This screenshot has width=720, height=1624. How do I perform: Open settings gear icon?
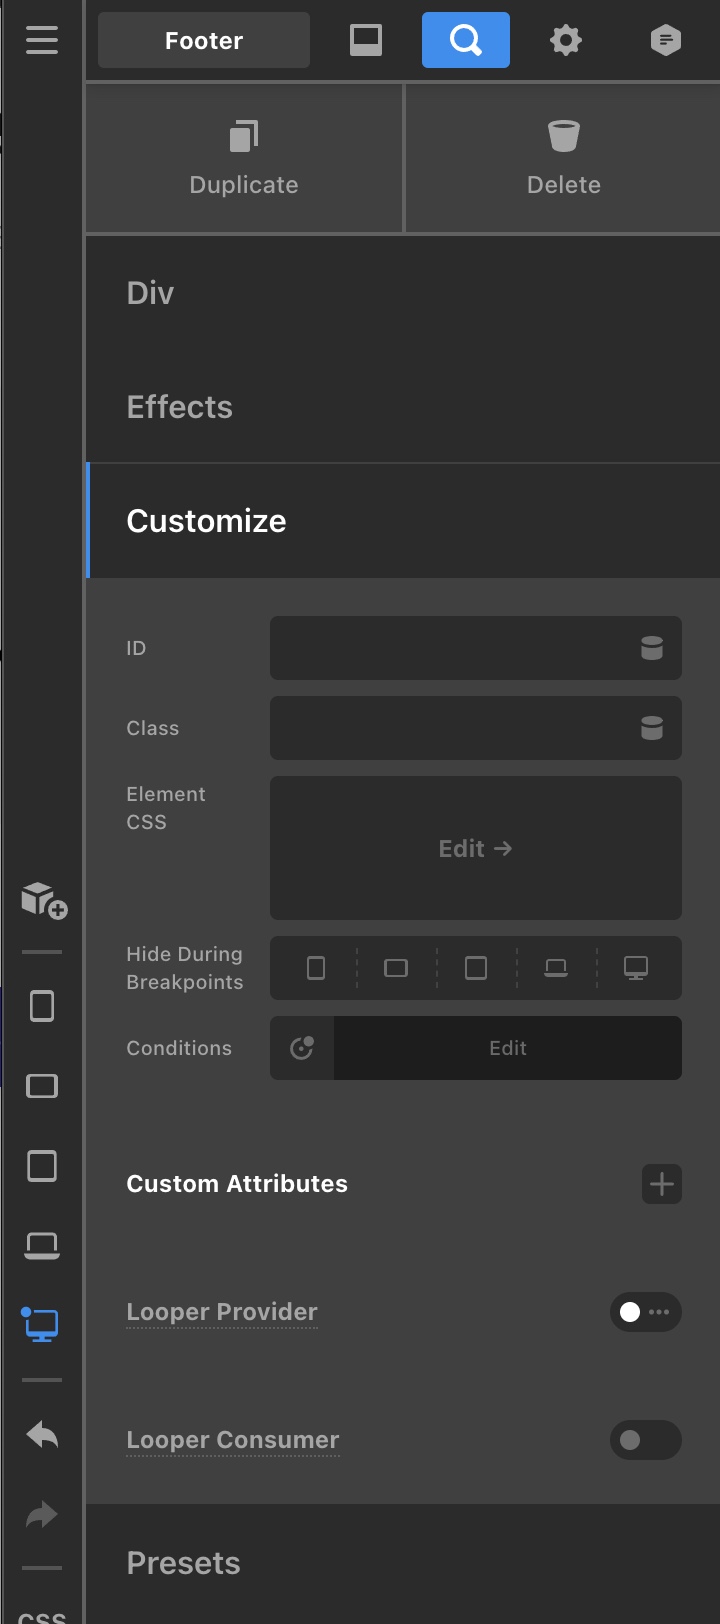click(x=566, y=40)
